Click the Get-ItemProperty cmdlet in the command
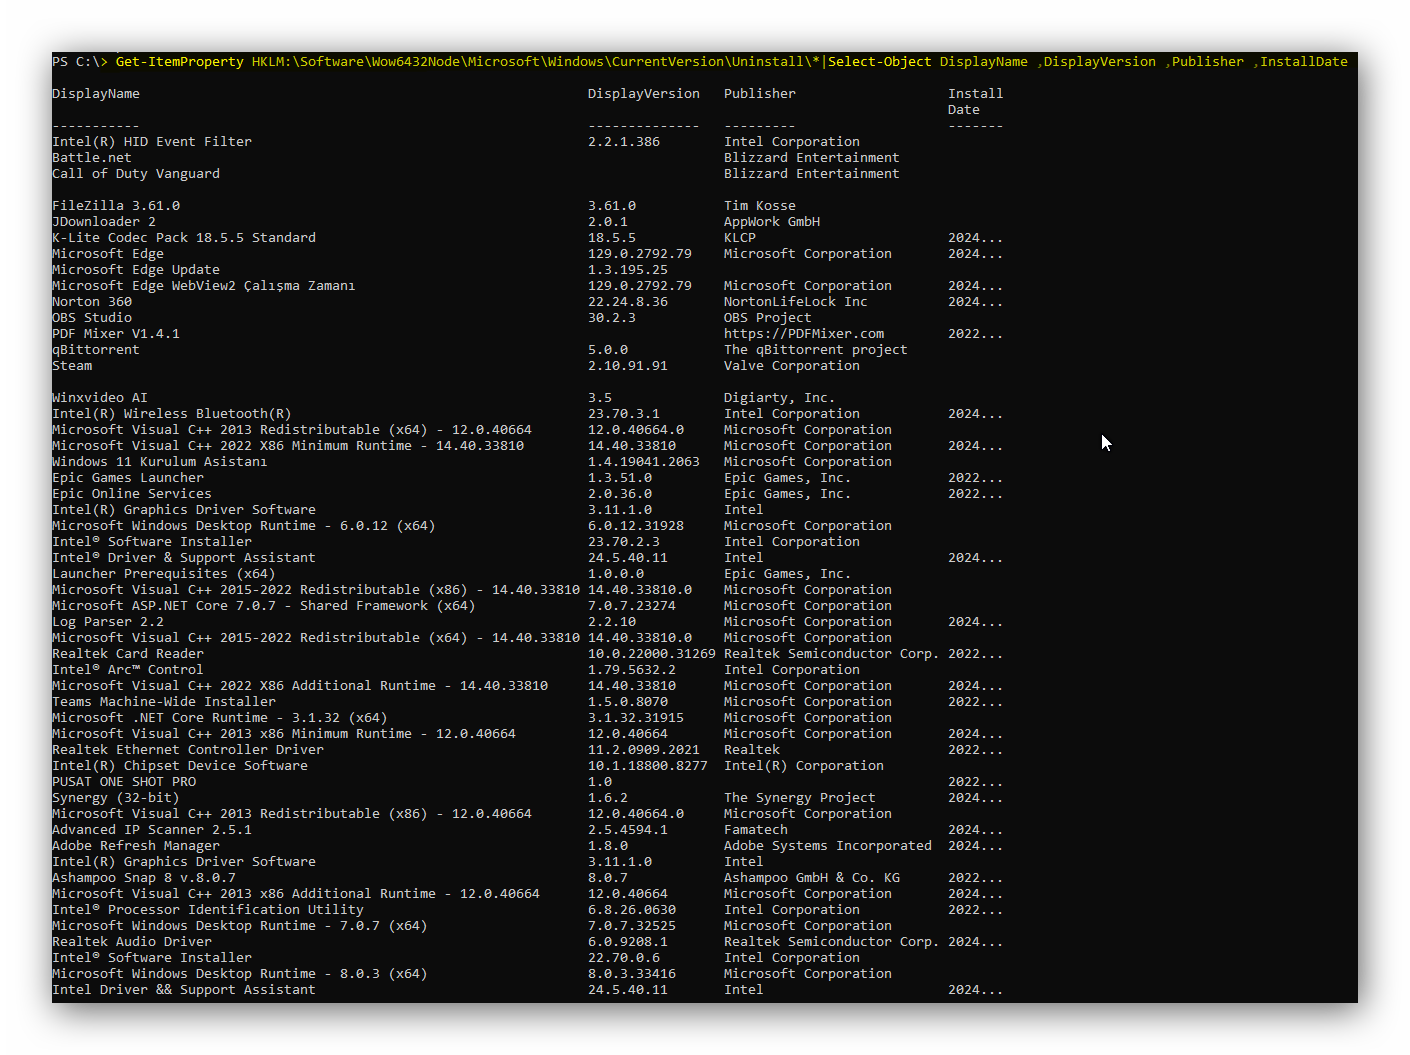 tap(179, 62)
